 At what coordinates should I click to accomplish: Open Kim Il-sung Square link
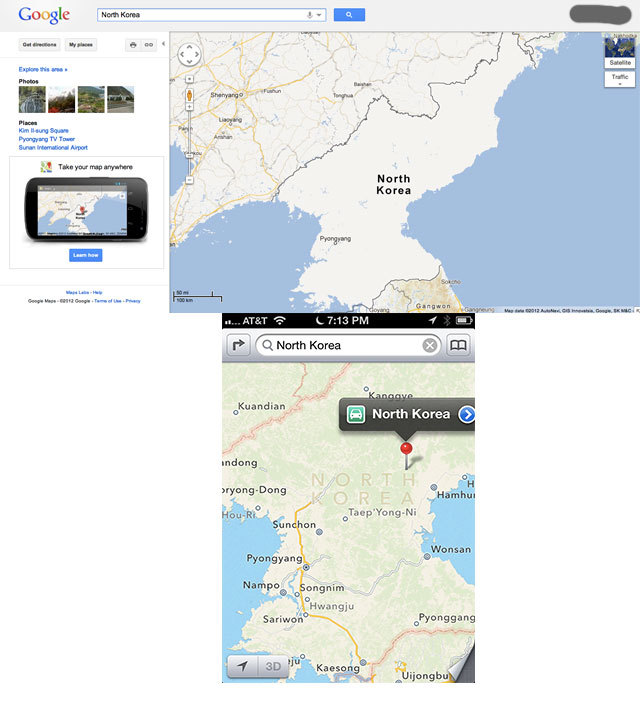coord(43,131)
